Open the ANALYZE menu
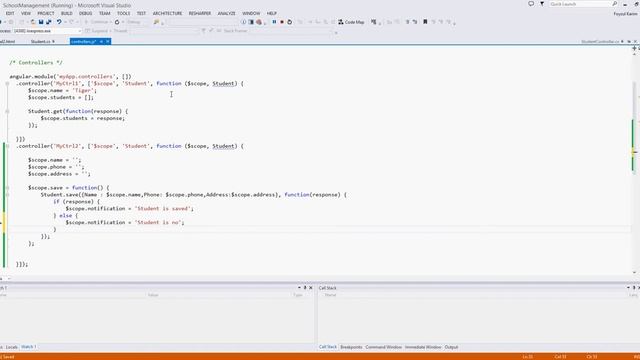 [227, 13]
